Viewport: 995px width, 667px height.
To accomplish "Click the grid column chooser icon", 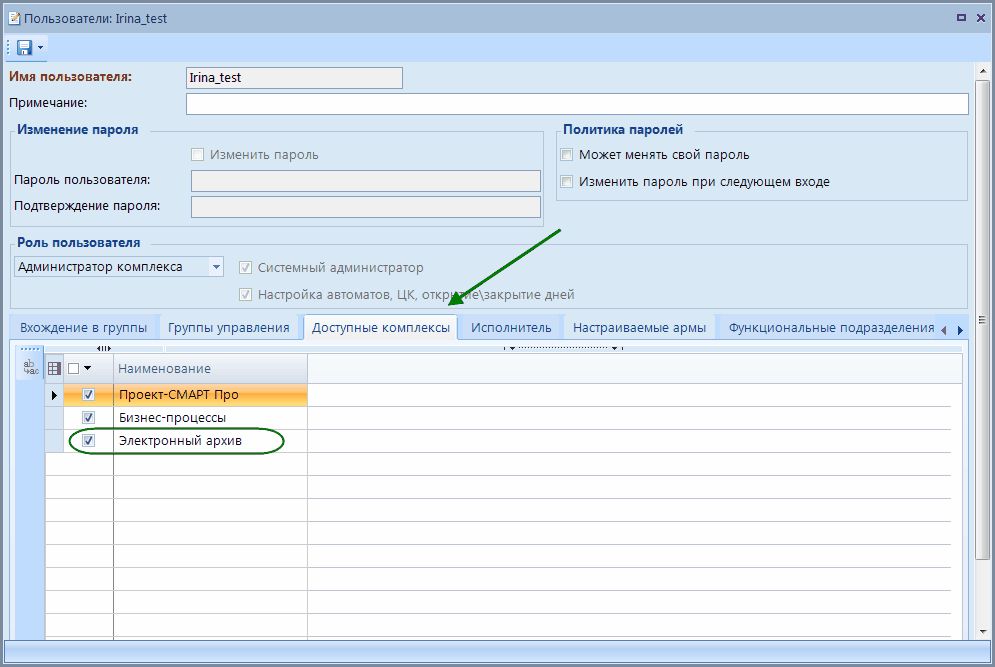I will coord(55,368).
